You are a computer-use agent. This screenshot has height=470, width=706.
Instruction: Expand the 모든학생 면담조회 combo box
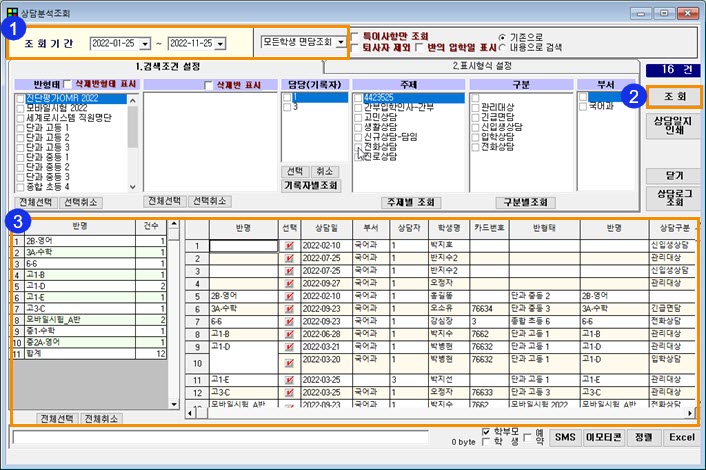[x=341, y=42]
